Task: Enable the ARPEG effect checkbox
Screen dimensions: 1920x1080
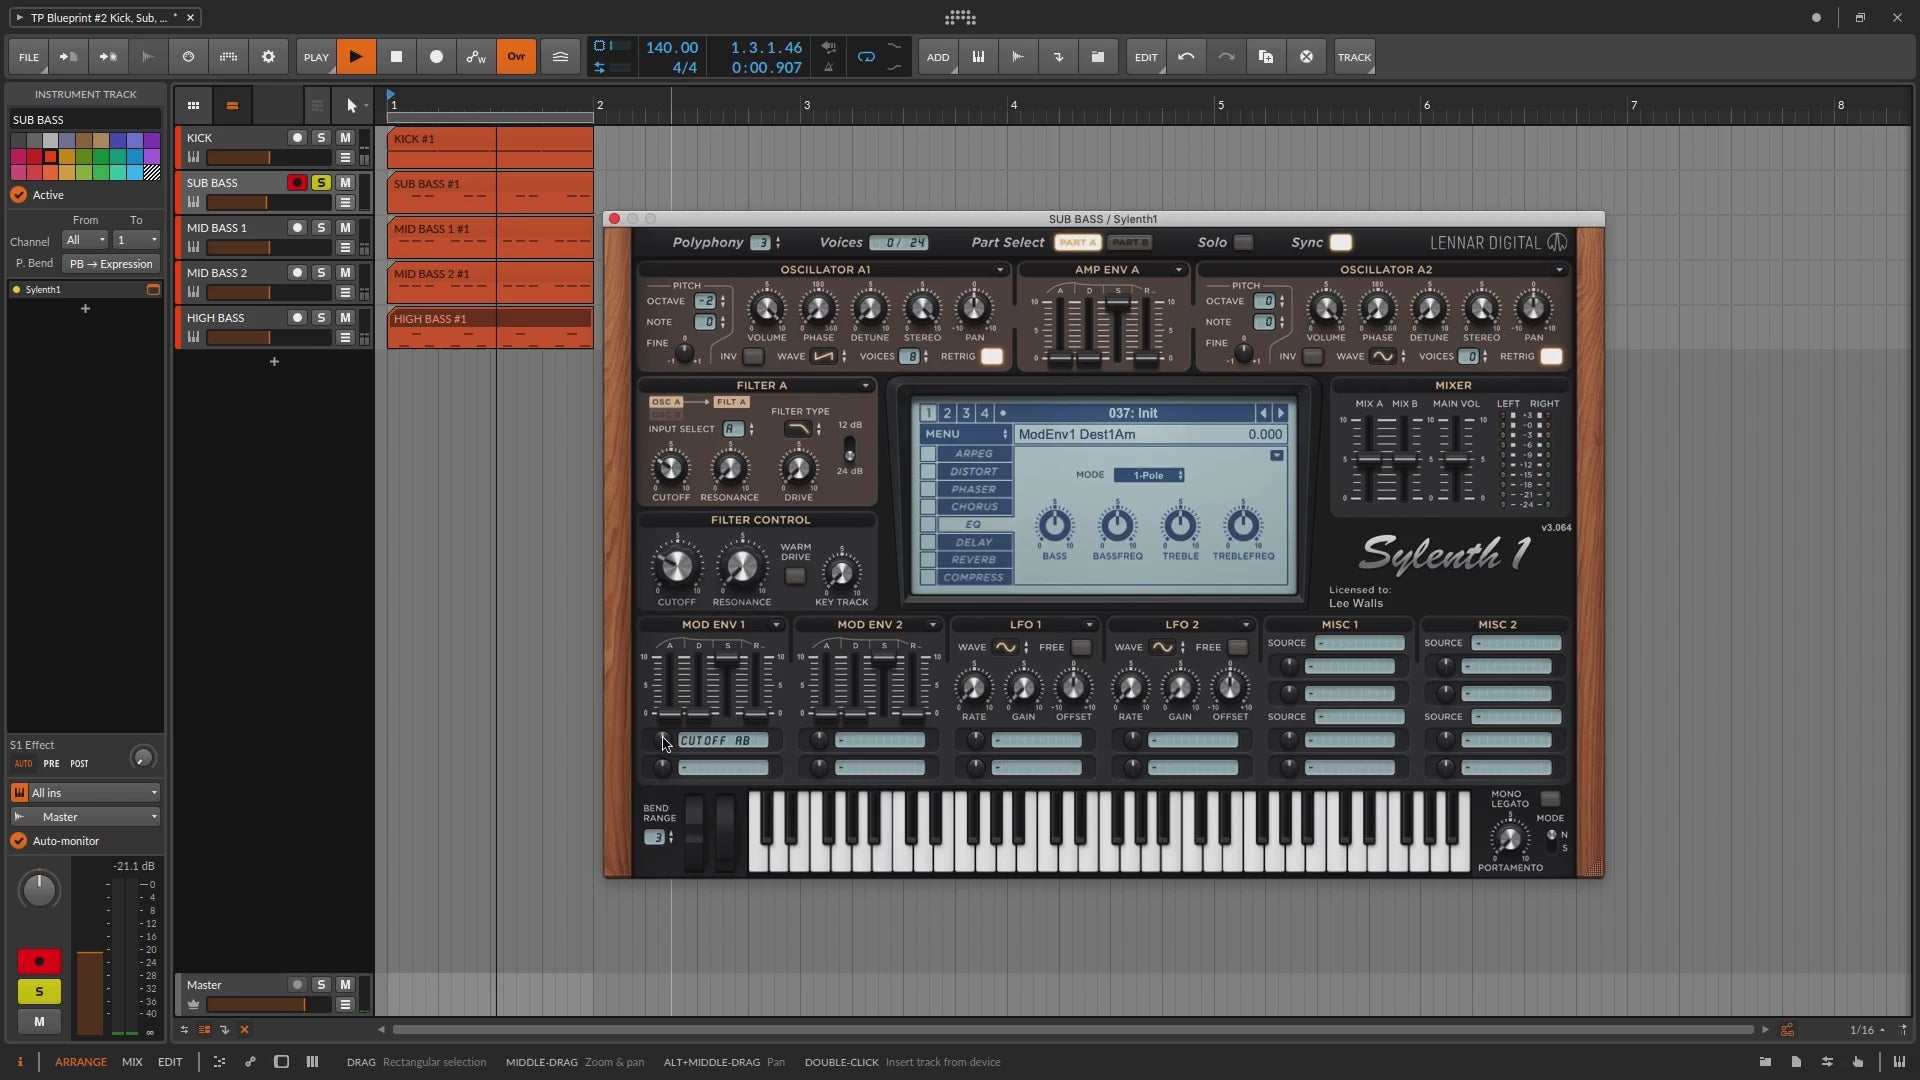Action: tap(928, 454)
